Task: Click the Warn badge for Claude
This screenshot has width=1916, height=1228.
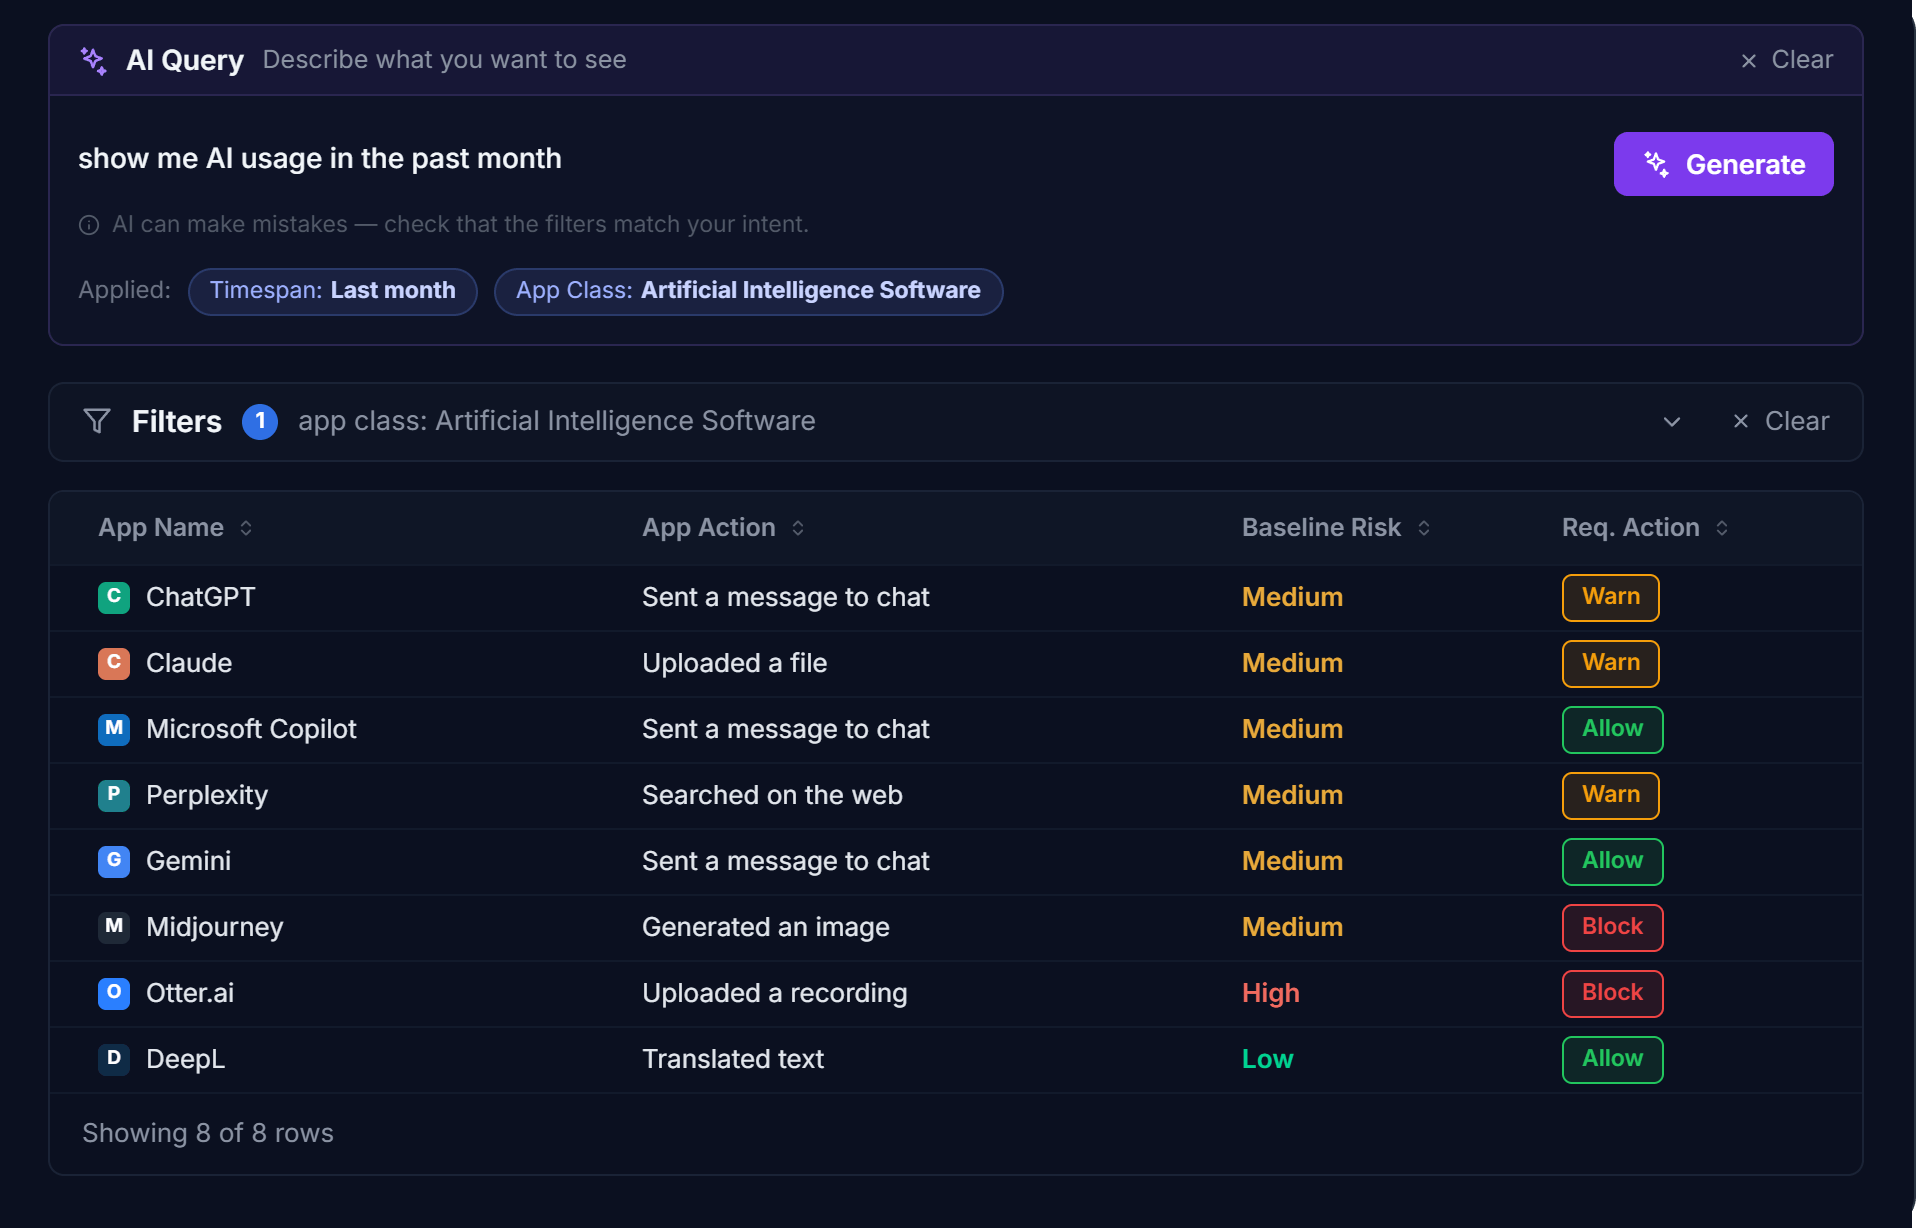Action: click(1610, 663)
